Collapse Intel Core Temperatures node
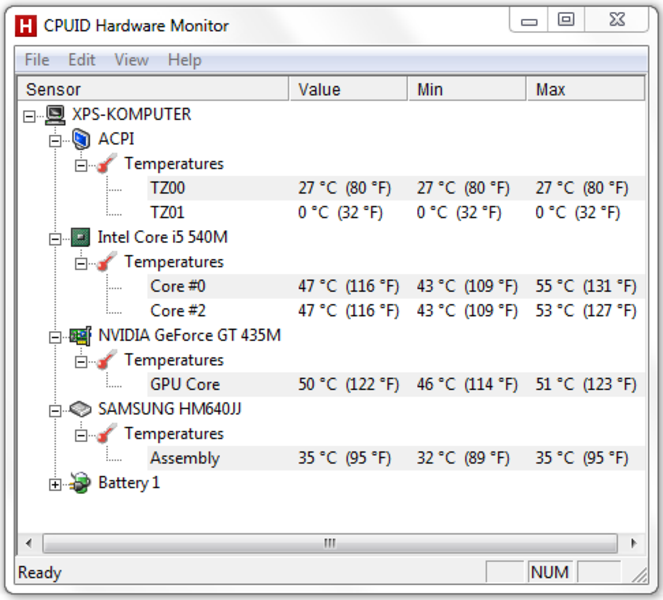The image size is (663, 600). 81,263
